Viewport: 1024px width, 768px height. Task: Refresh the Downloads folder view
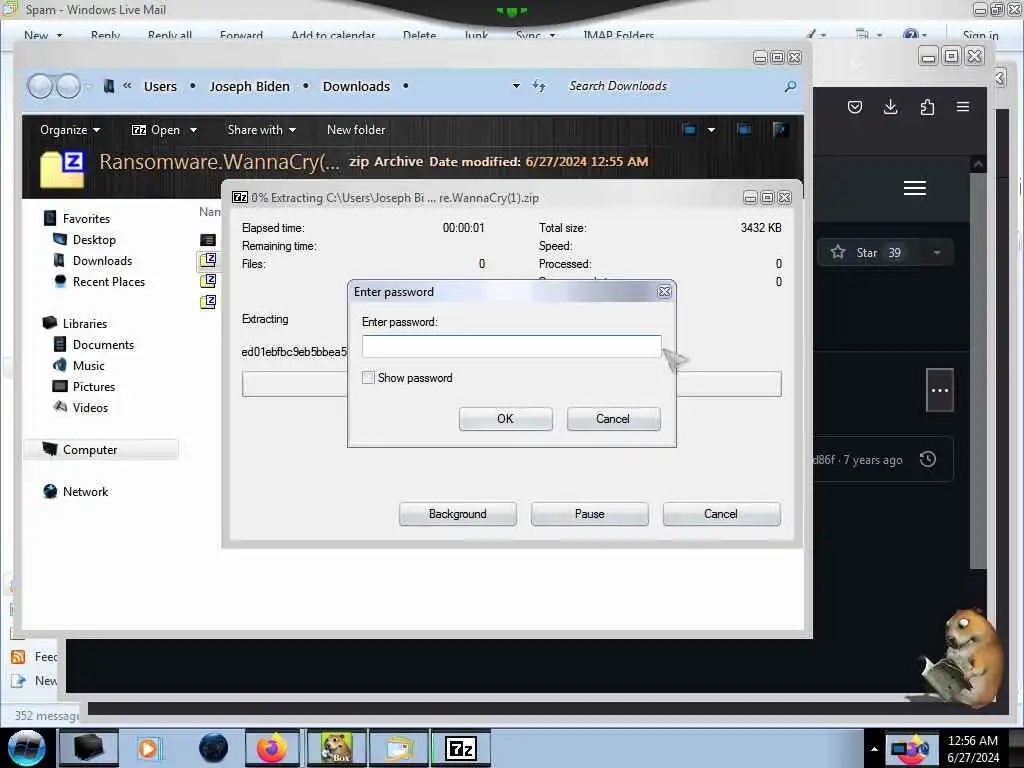pyautogui.click(x=539, y=86)
